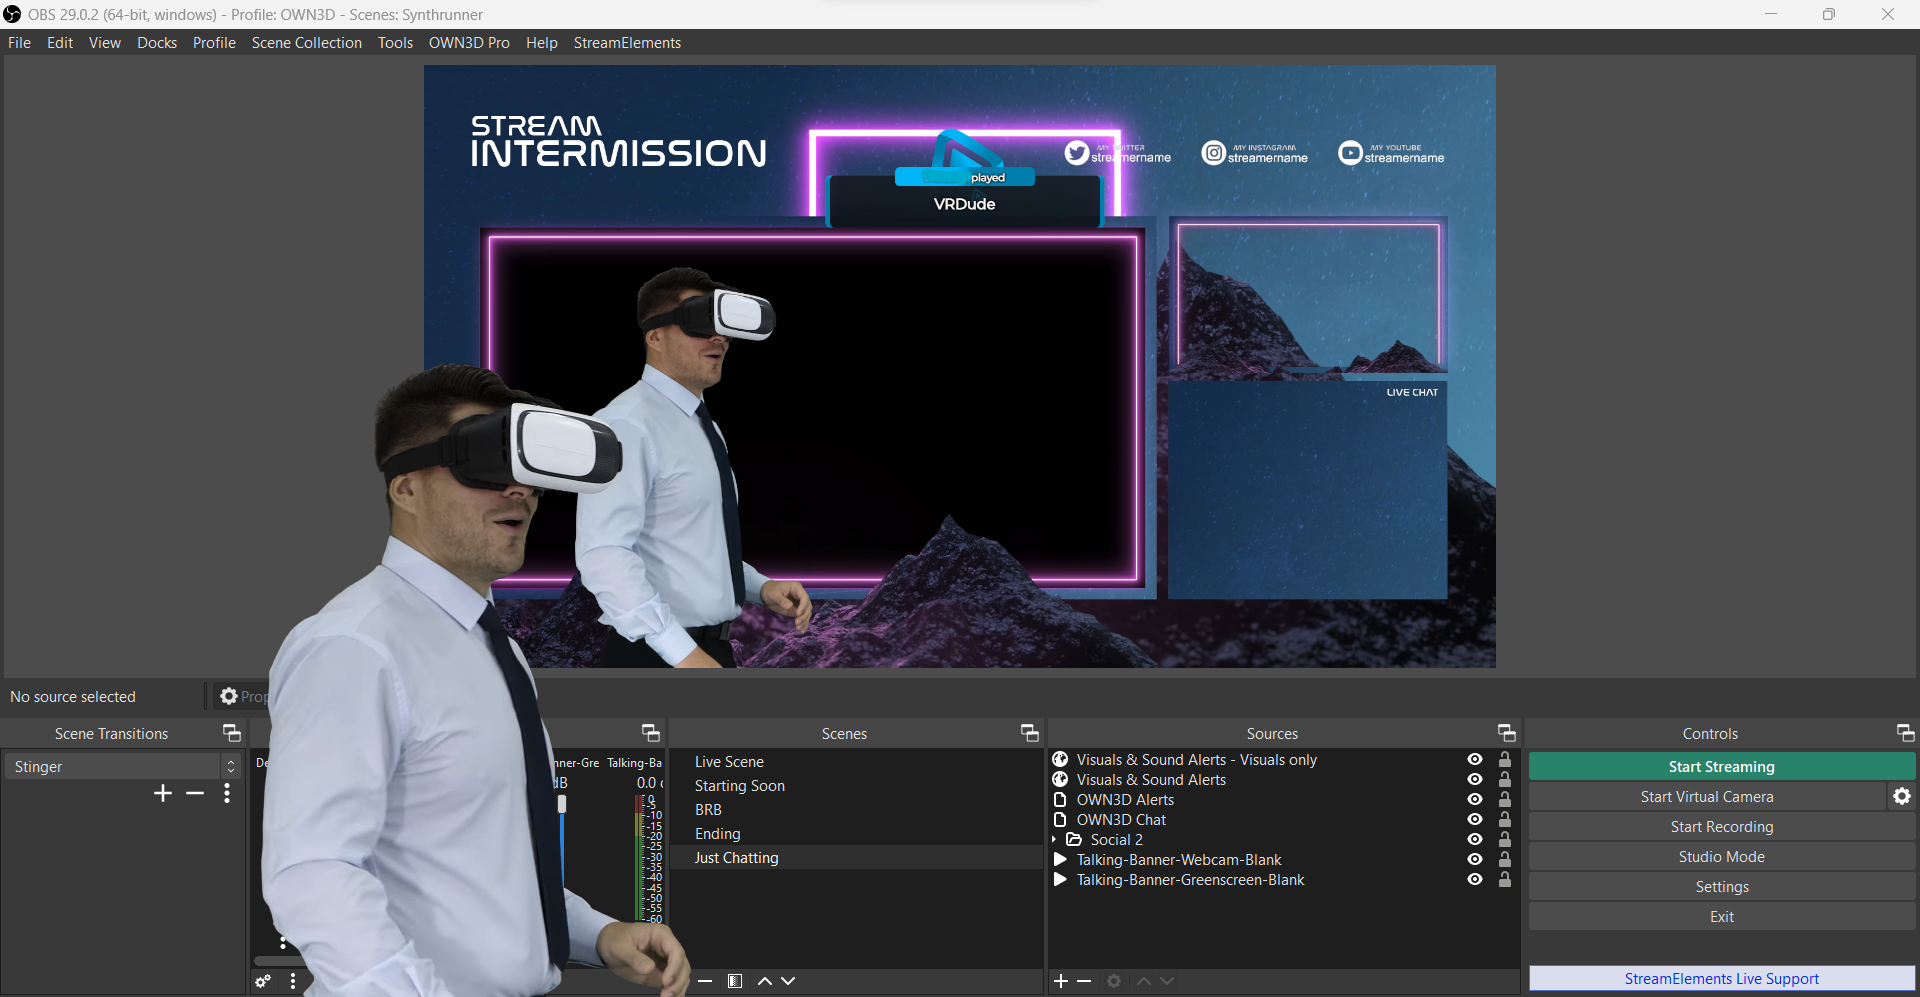Undock the Controls panel
Screen dimensions: 1920x997
pyautogui.click(x=1906, y=733)
